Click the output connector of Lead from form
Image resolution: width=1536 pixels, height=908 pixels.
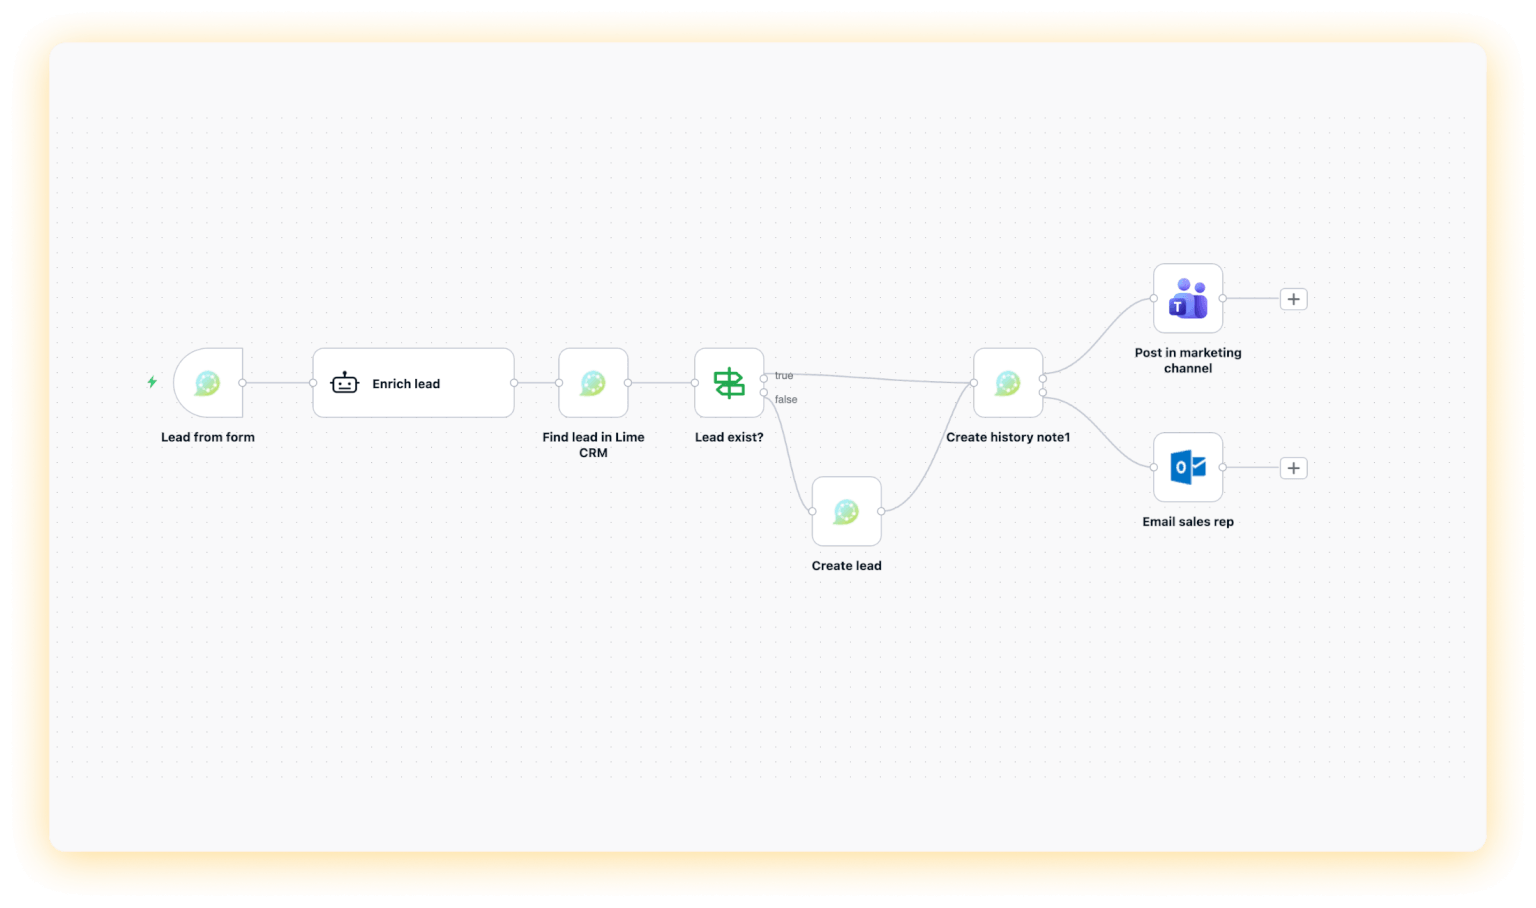pyautogui.click(x=242, y=383)
